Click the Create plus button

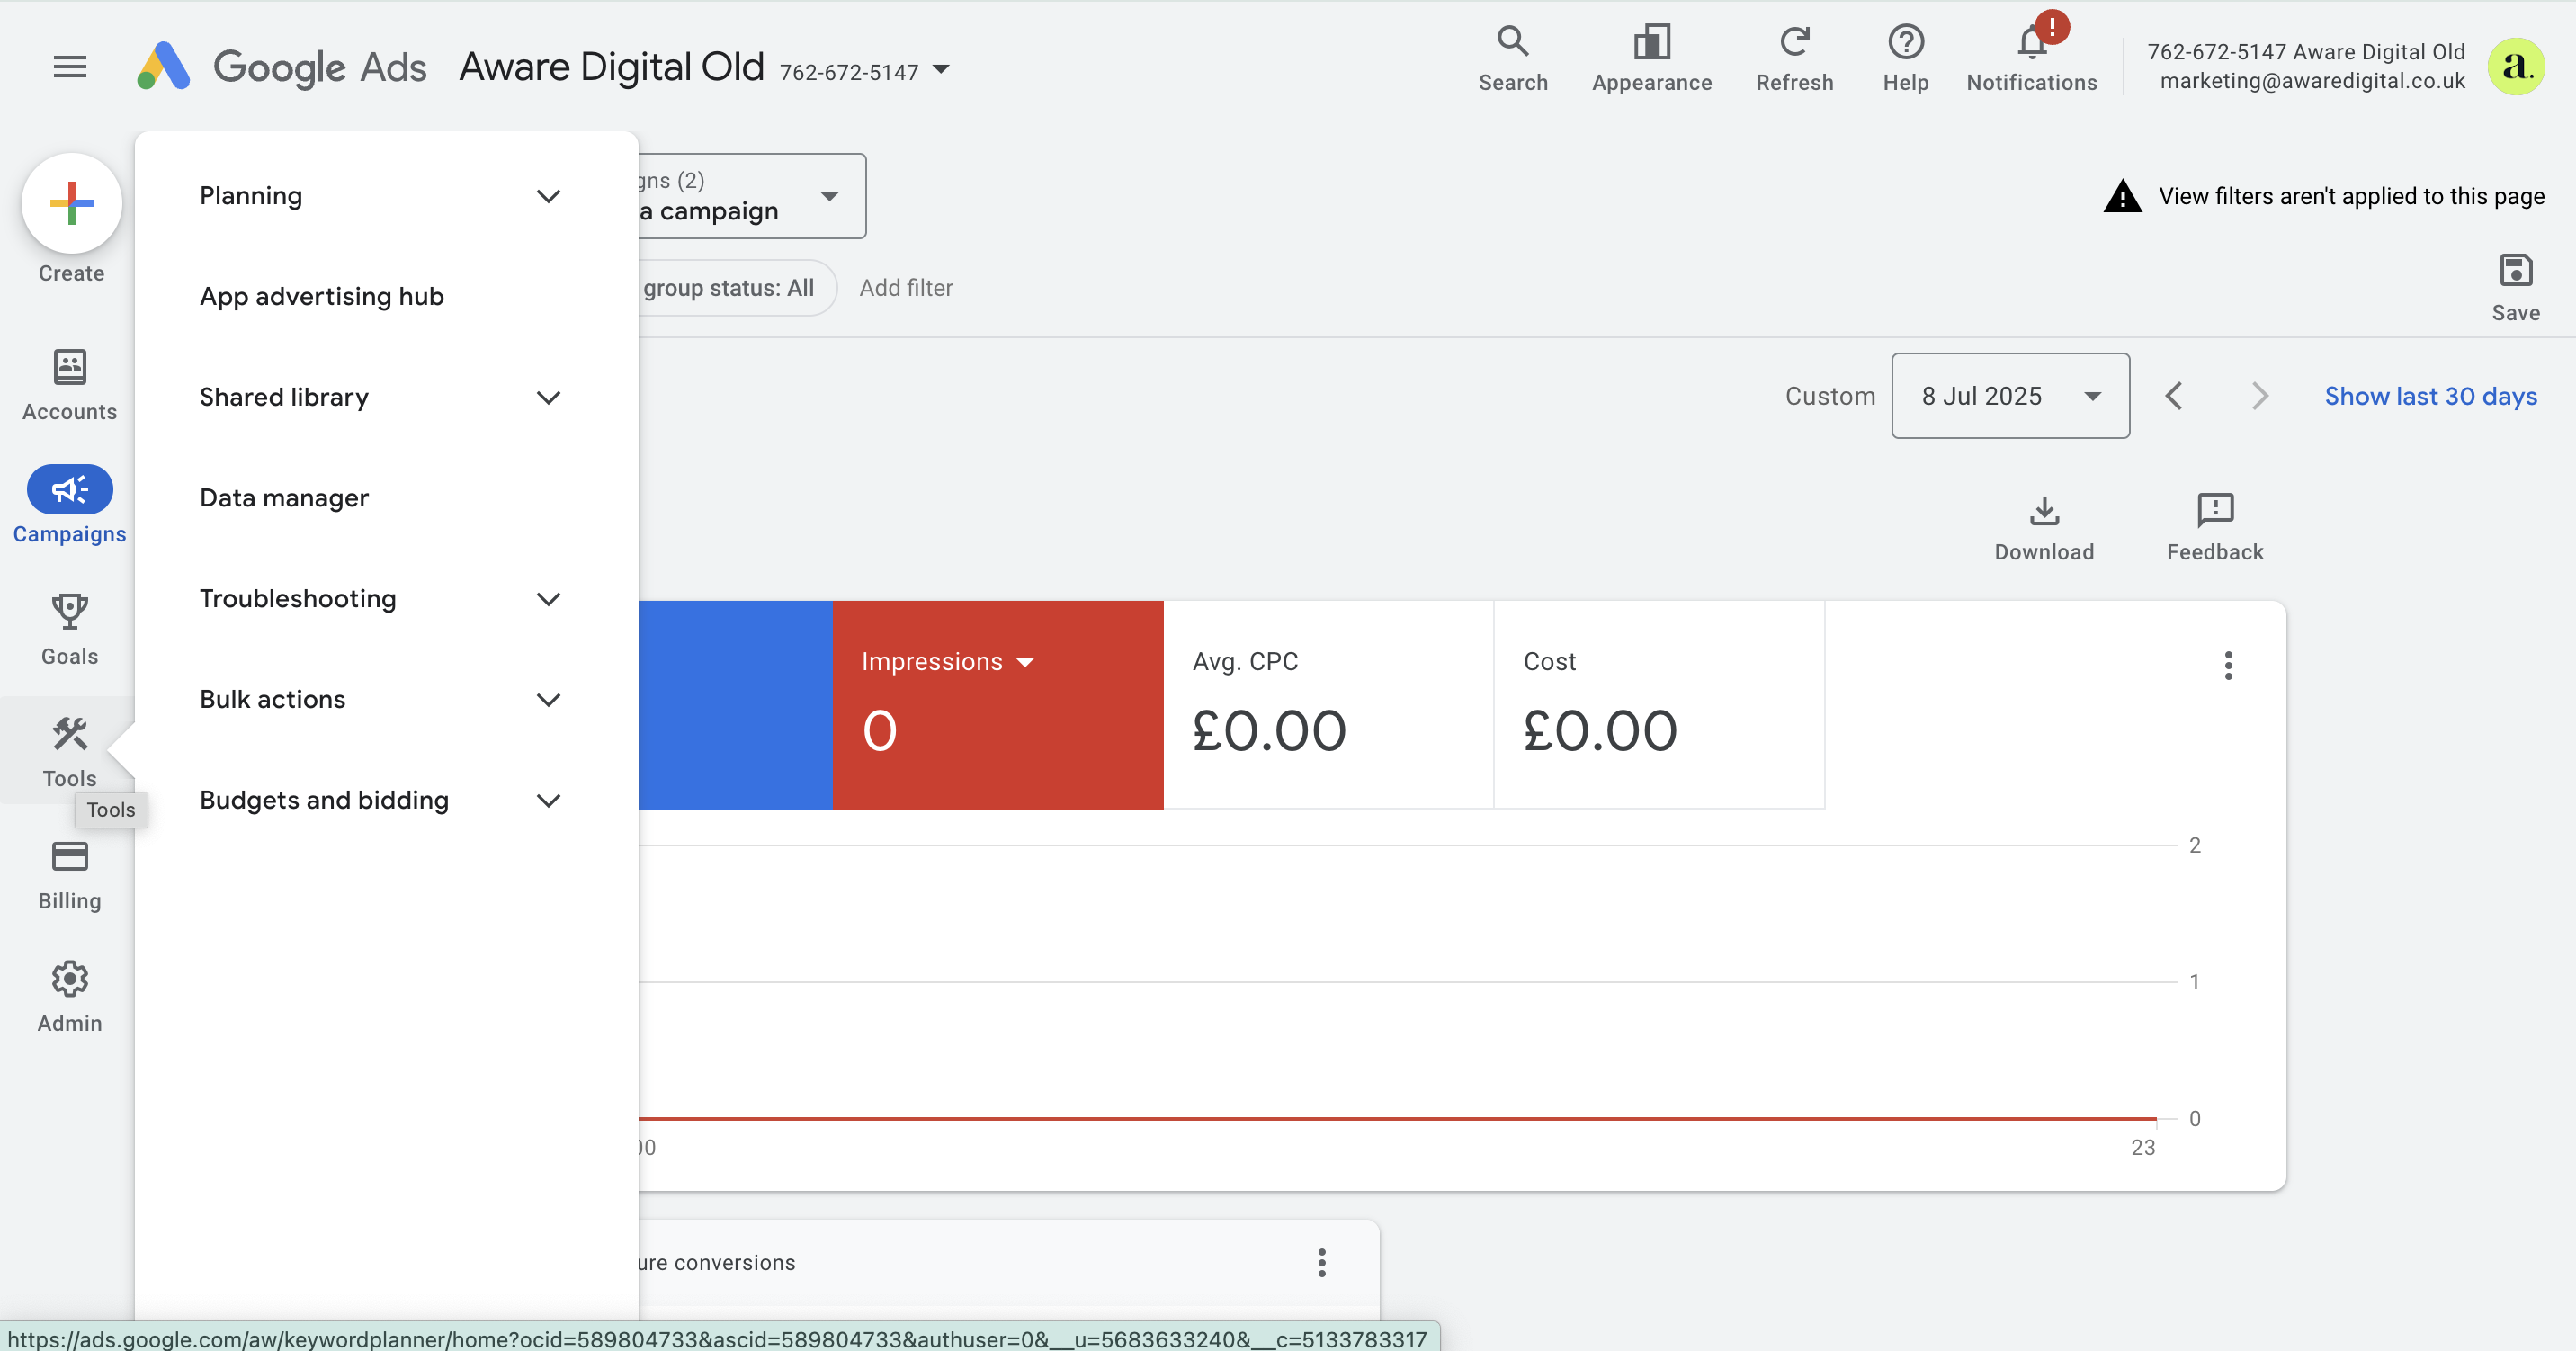[x=71, y=203]
